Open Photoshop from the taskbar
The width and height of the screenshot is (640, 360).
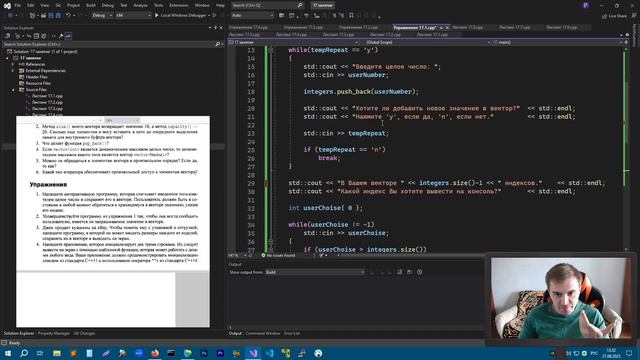[x=204, y=353]
